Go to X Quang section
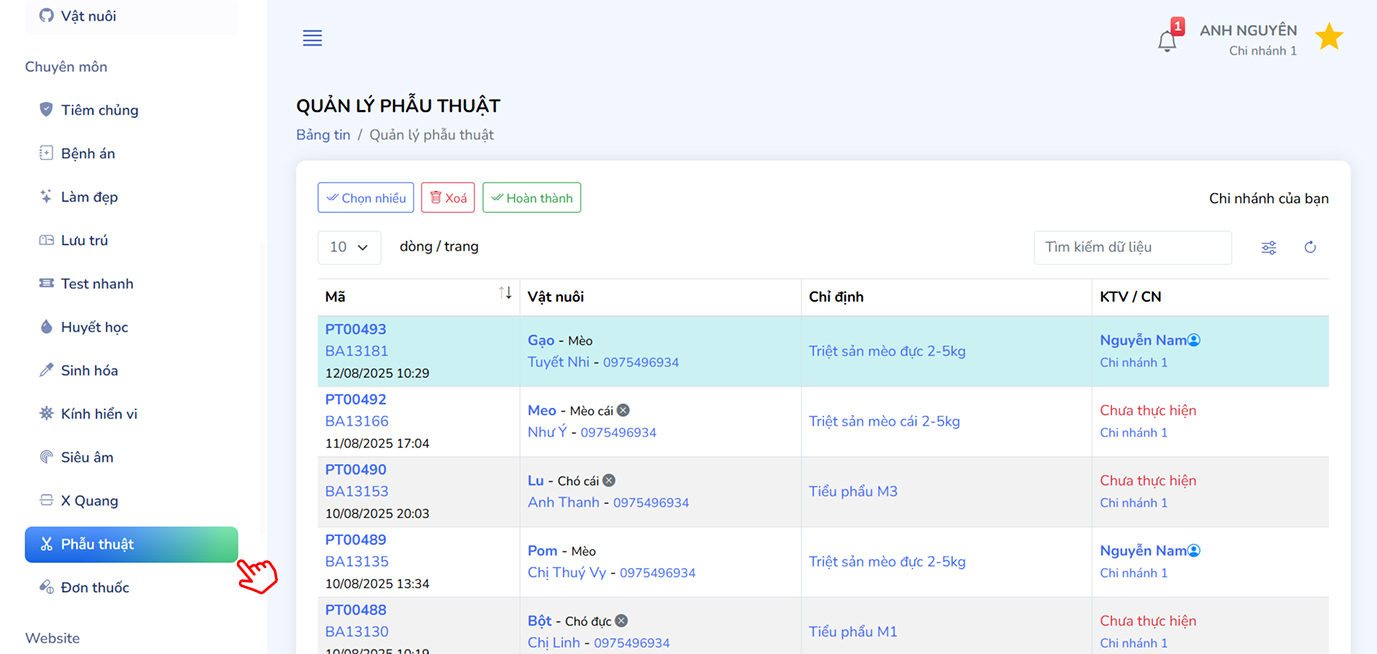Viewport: 1377px width, 654px height. 89,501
